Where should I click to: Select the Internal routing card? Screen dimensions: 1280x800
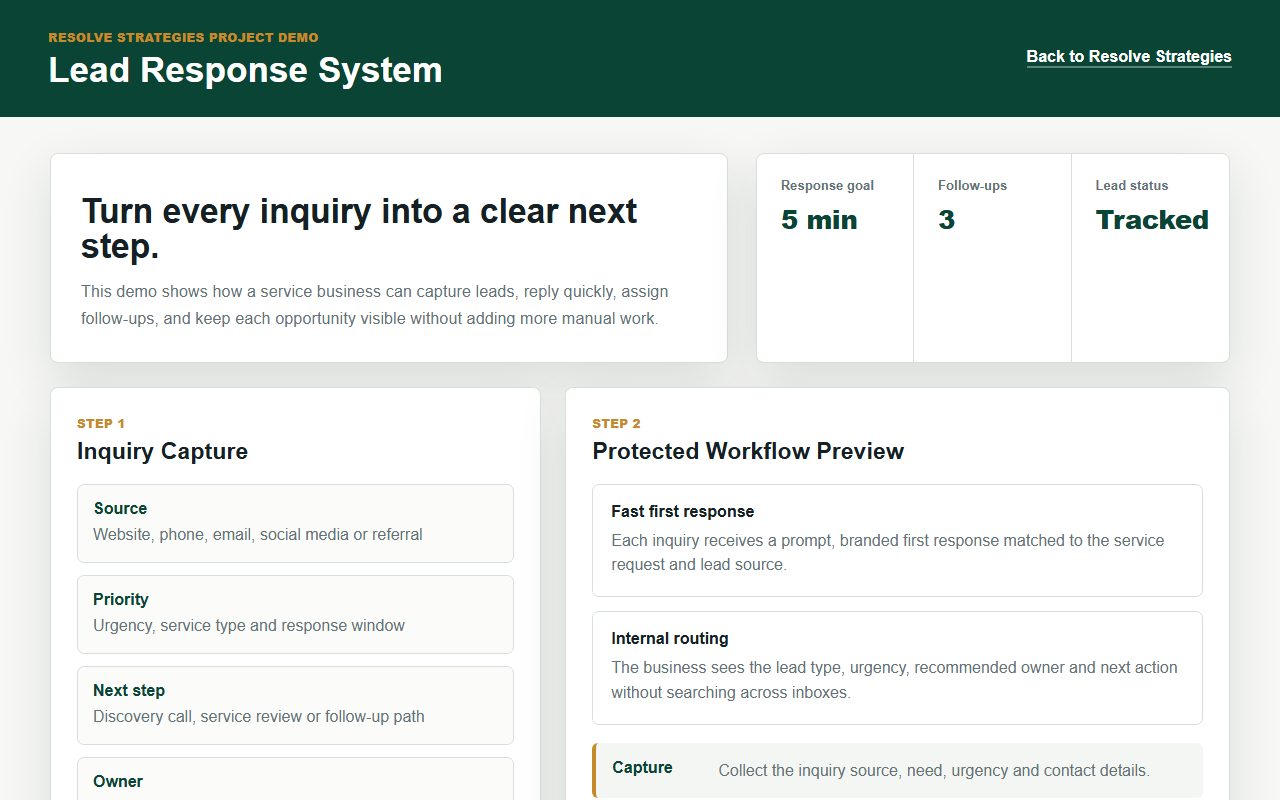pyautogui.click(x=897, y=667)
